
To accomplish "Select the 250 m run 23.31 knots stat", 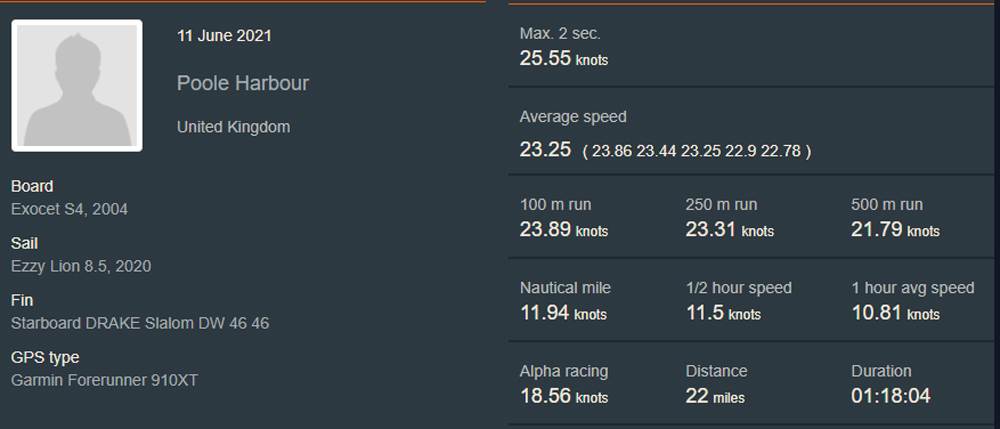I will (x=729, y=229).
